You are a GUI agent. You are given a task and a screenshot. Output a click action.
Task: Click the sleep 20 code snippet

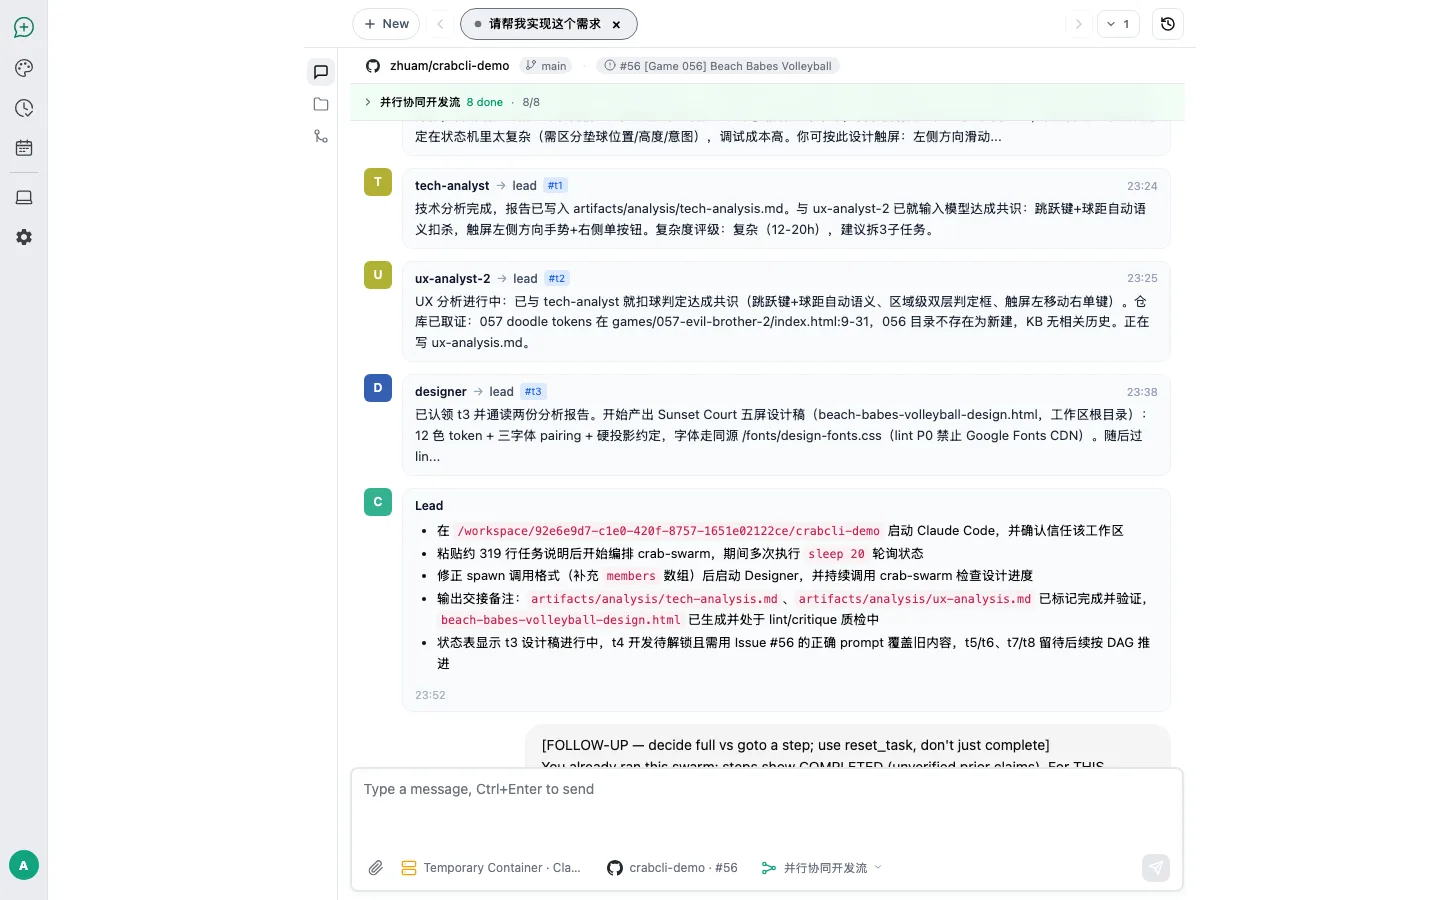pos(837,554)
